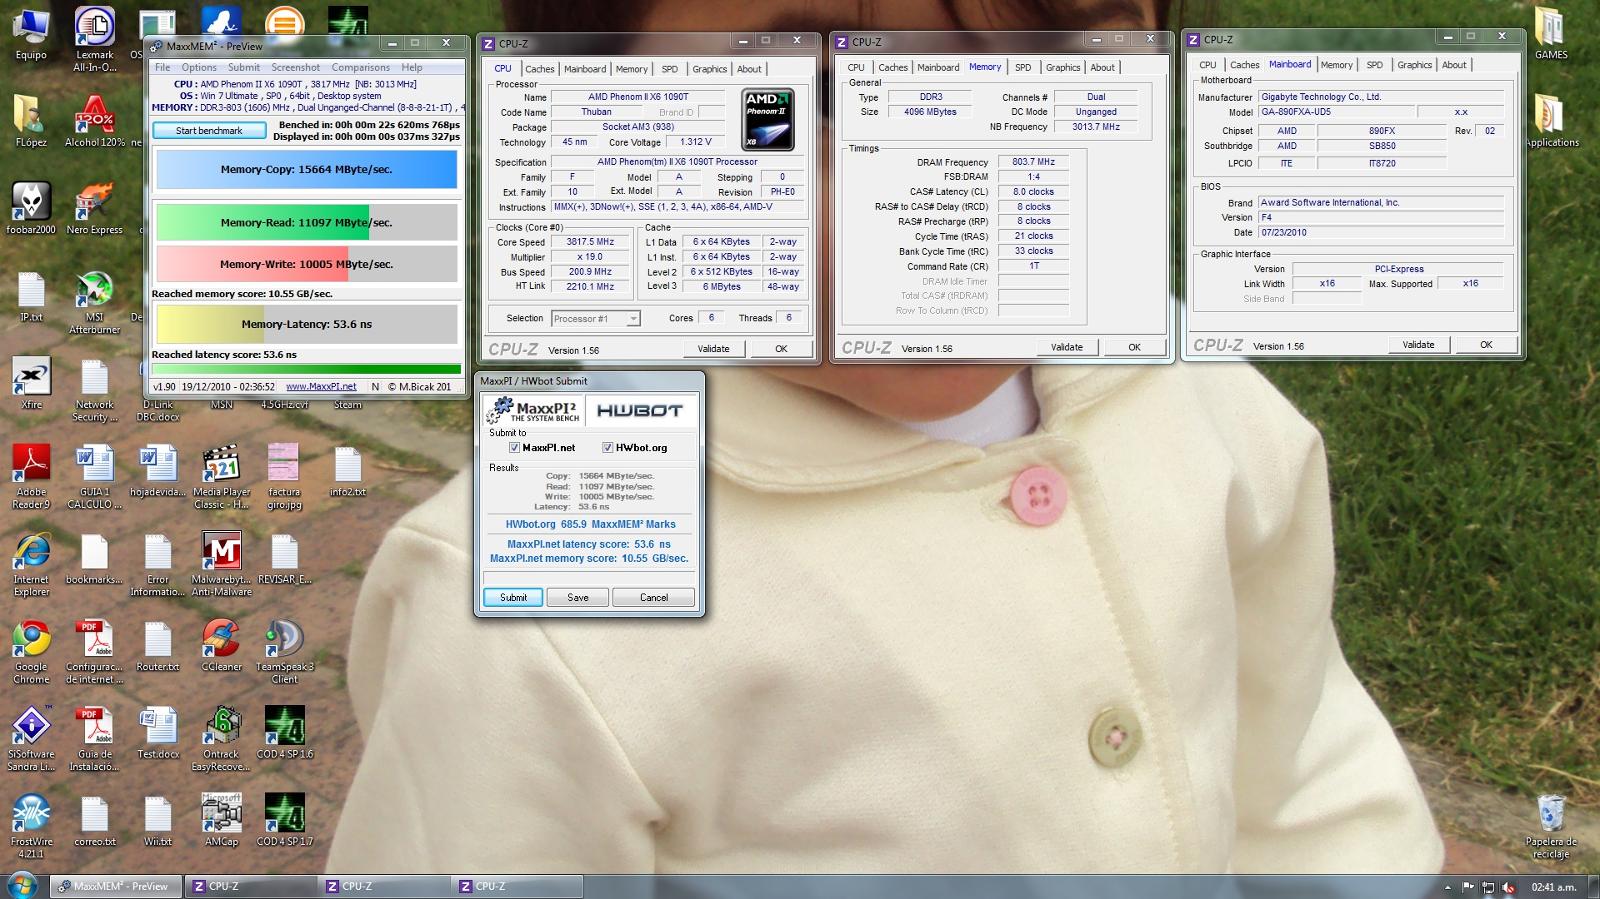Click OK in Memory CPU-Z window
Viewport: 1600px width, 899px height.
(1134, 347)
